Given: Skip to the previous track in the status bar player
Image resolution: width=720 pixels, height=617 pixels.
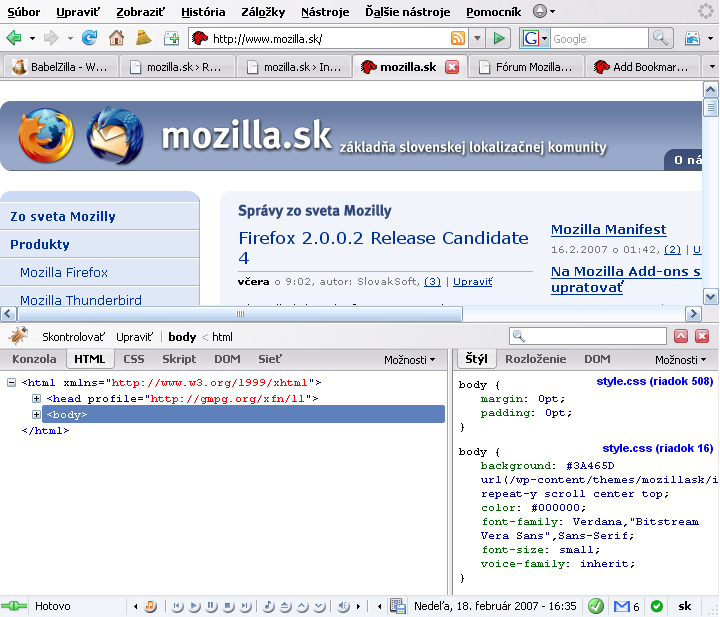Looking at the screenshot, I should point(177,606).
